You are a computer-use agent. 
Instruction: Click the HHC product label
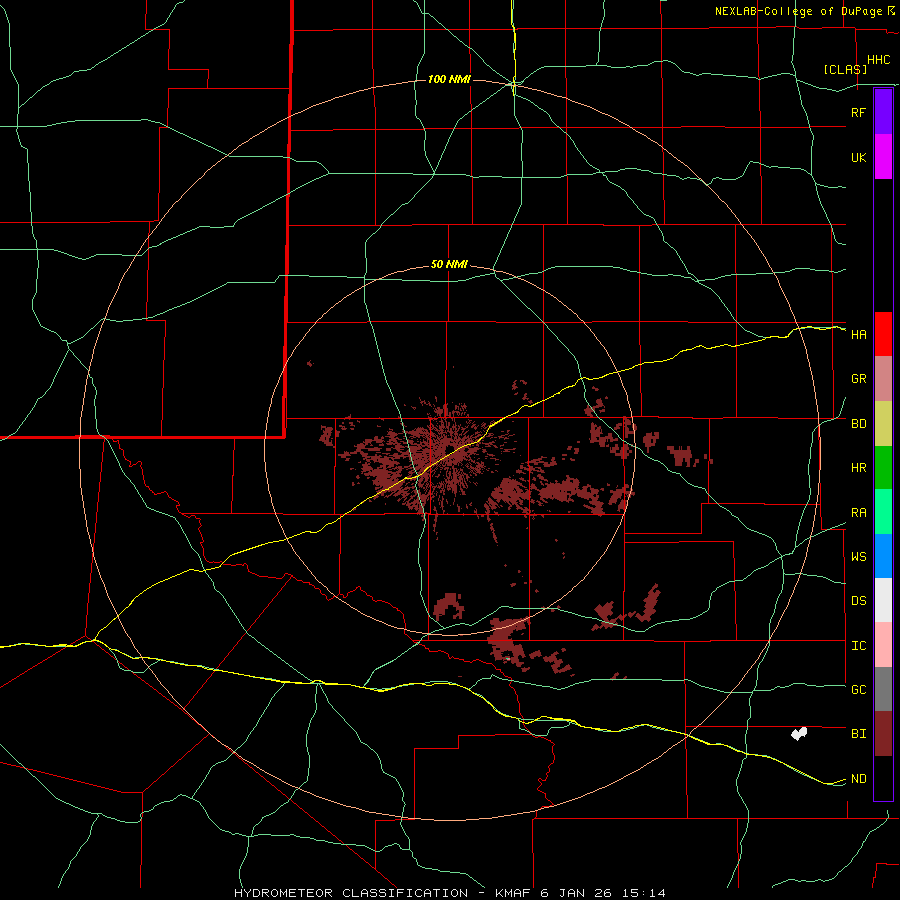tap(878, 60)
